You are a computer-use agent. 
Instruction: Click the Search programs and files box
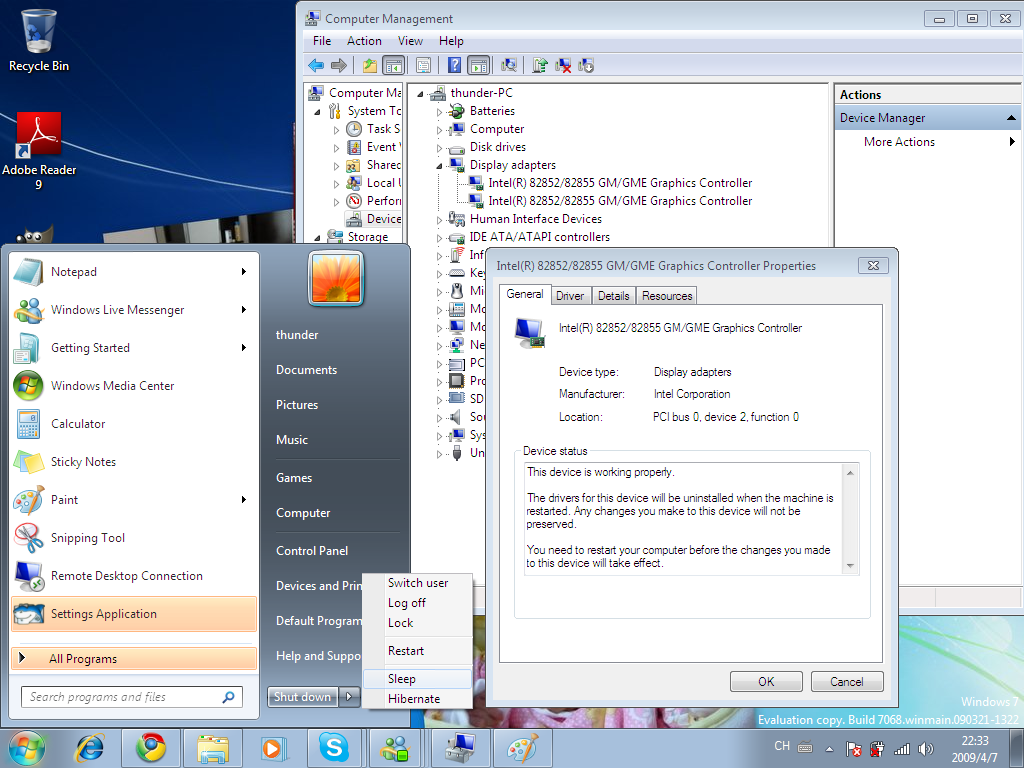coord(132,697)
